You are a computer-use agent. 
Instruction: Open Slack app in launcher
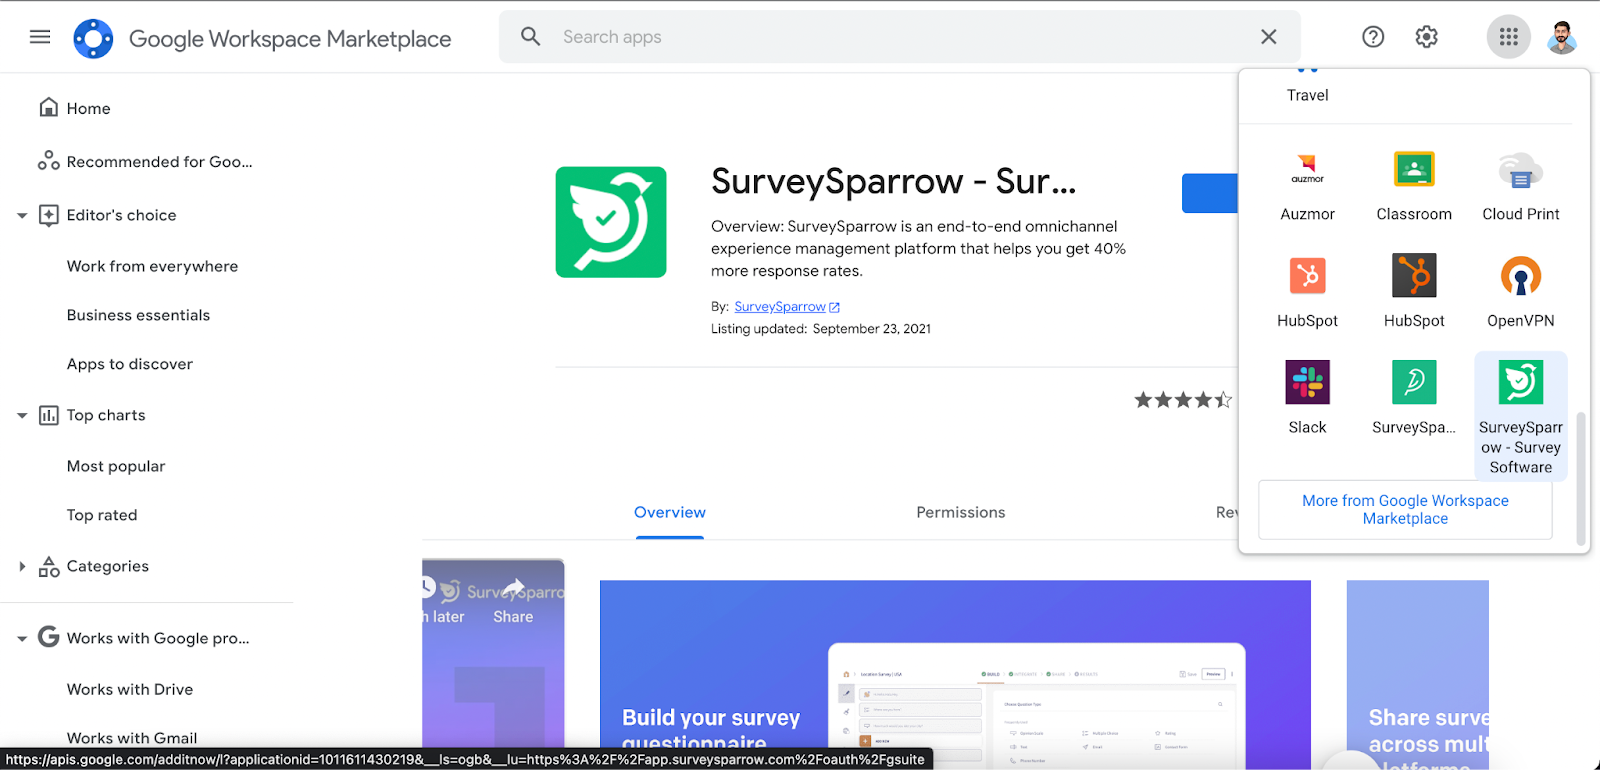pos(1307,398)
